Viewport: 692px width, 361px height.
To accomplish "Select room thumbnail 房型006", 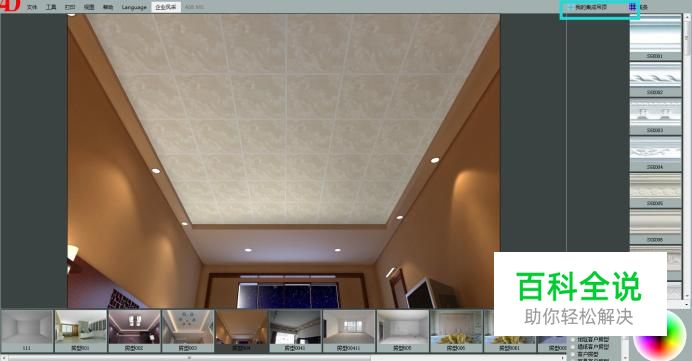I will tap(456, 331).
